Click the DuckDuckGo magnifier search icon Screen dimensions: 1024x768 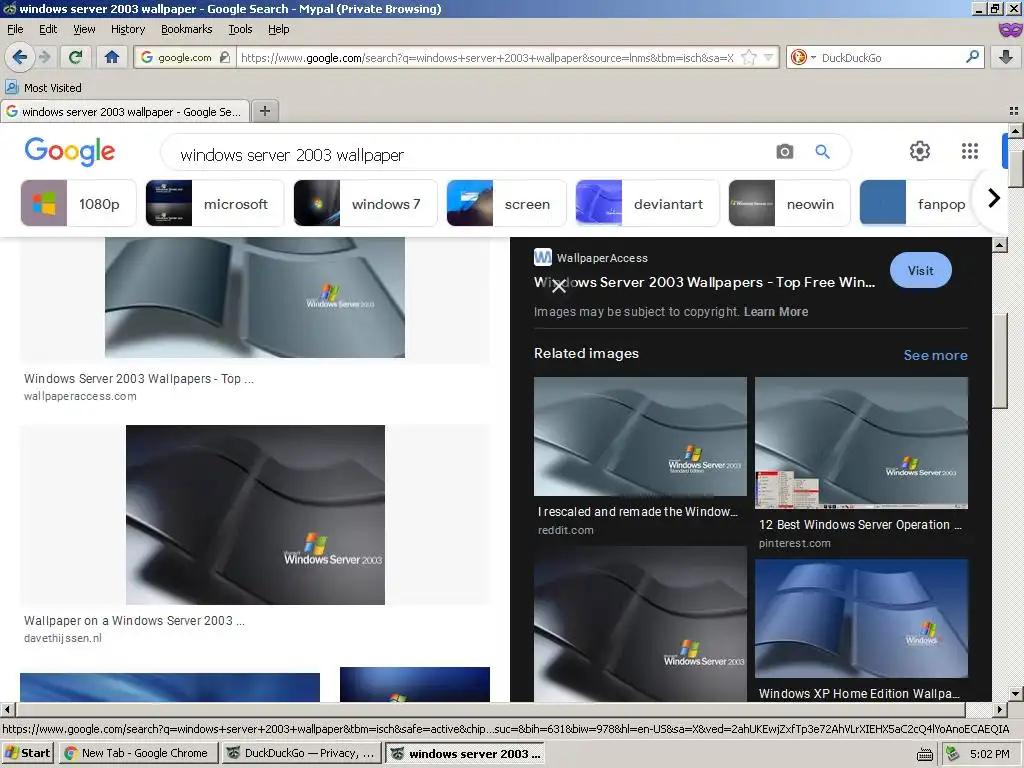(x=972, y=57)
